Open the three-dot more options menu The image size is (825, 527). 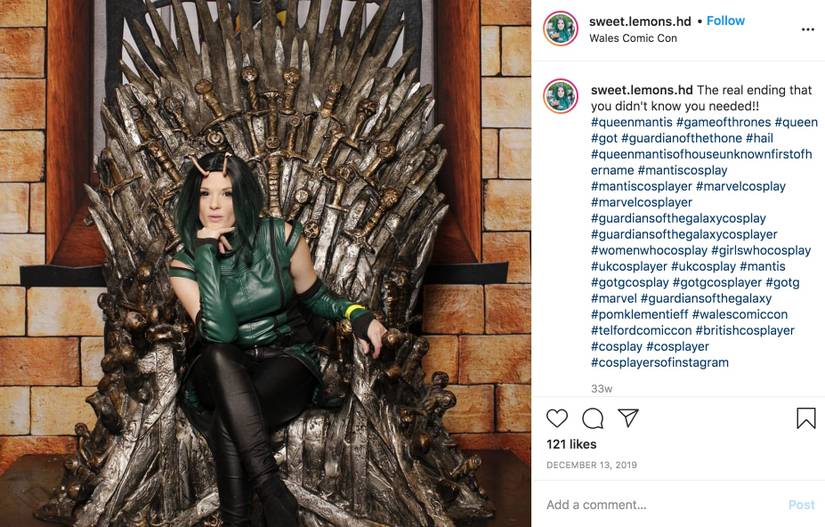coord(808,29)
